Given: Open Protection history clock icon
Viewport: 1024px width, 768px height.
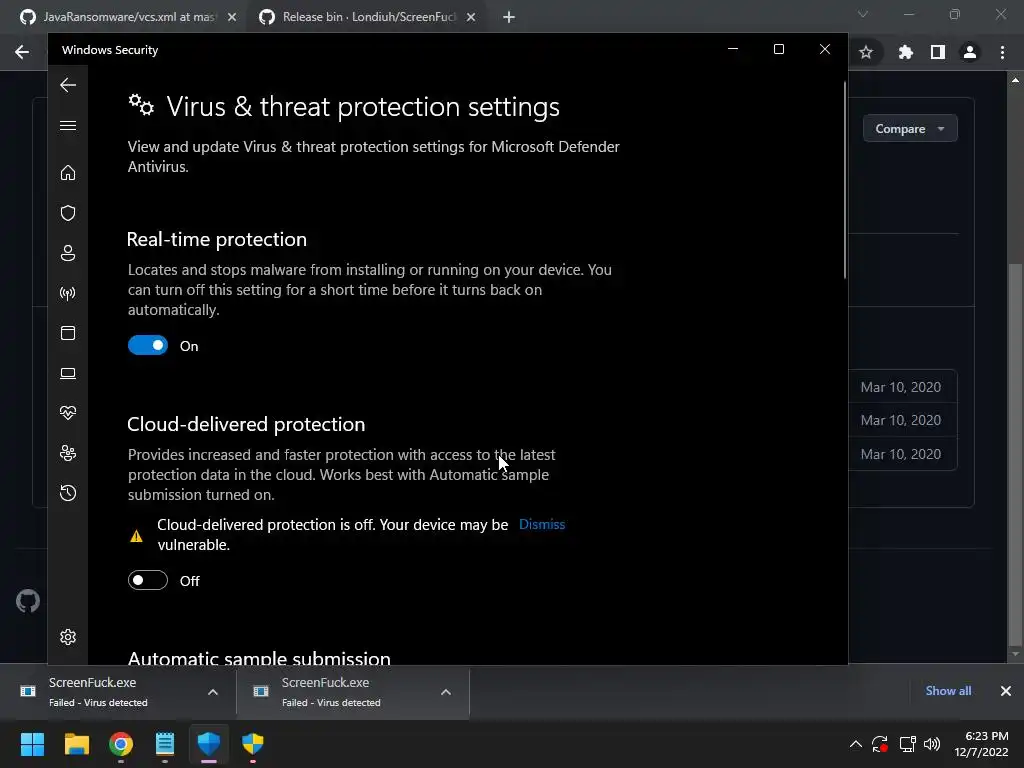Looking at the screenshot, I should pyautogui.click(x=68, y=493).
